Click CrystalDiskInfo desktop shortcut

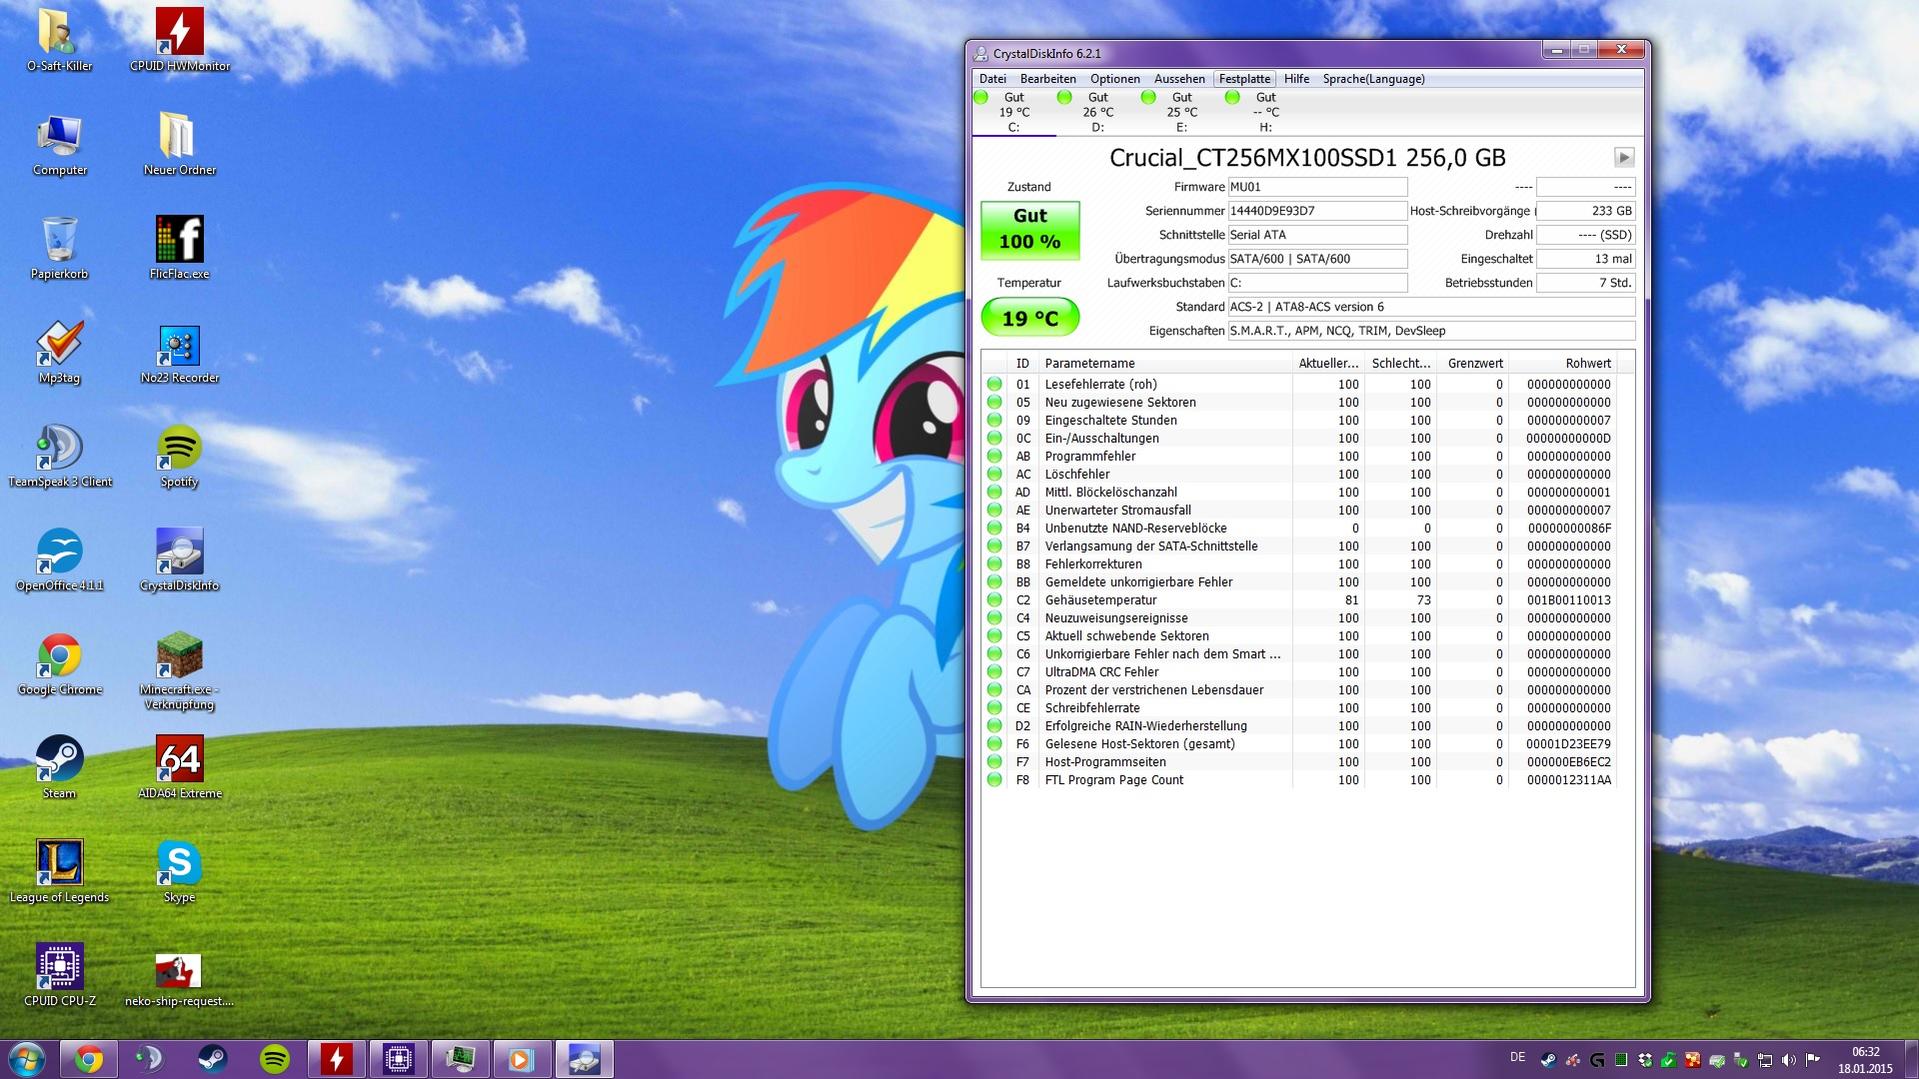(x=179, y=560)
